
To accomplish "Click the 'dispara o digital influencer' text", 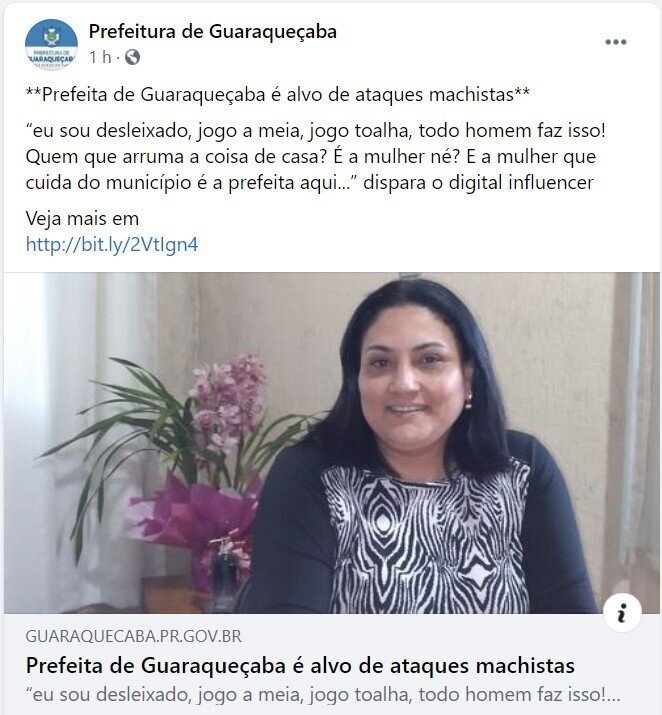I will tap(478, 183).
